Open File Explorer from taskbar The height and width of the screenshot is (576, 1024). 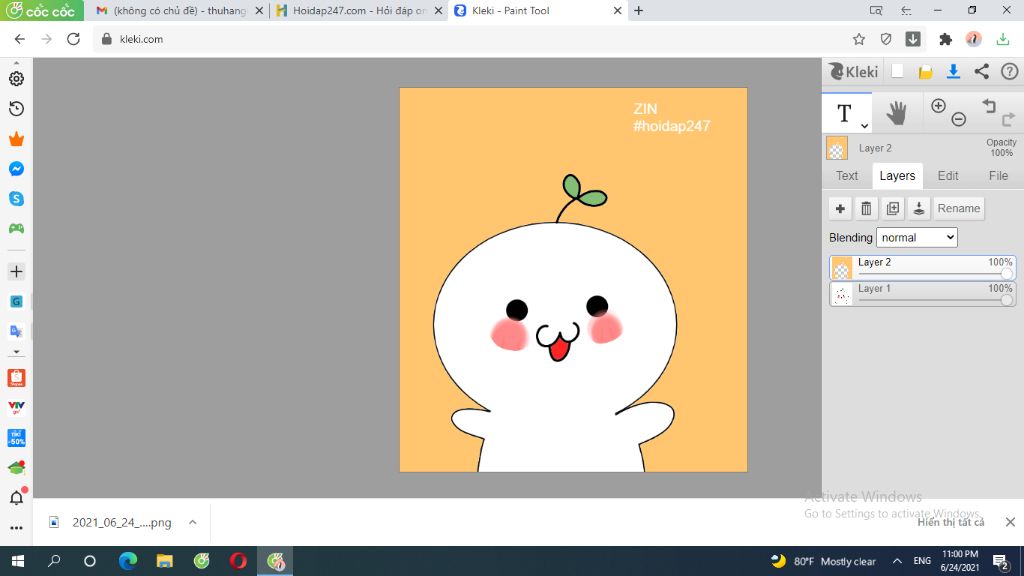pos(165,561)
